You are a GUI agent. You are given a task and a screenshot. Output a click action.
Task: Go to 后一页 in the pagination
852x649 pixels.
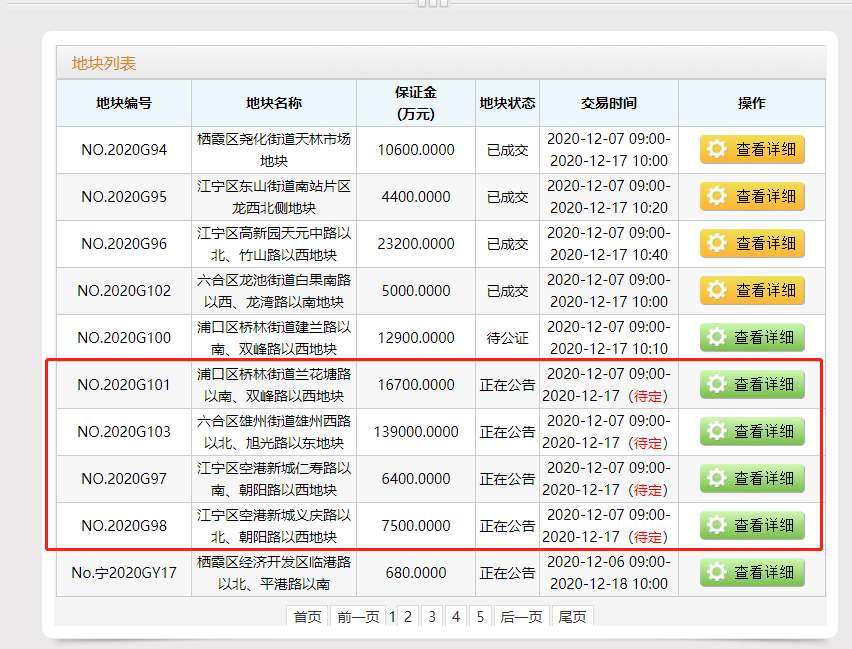pos(520,617)
